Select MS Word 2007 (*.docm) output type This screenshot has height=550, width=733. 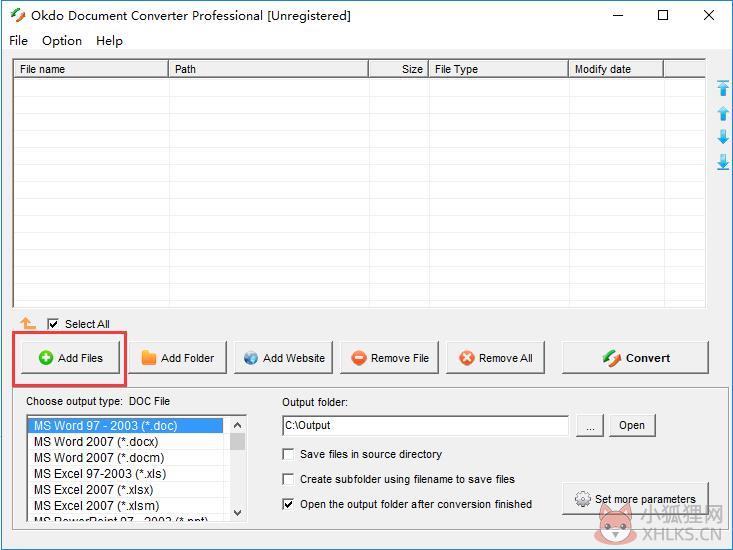coord(125,457)
